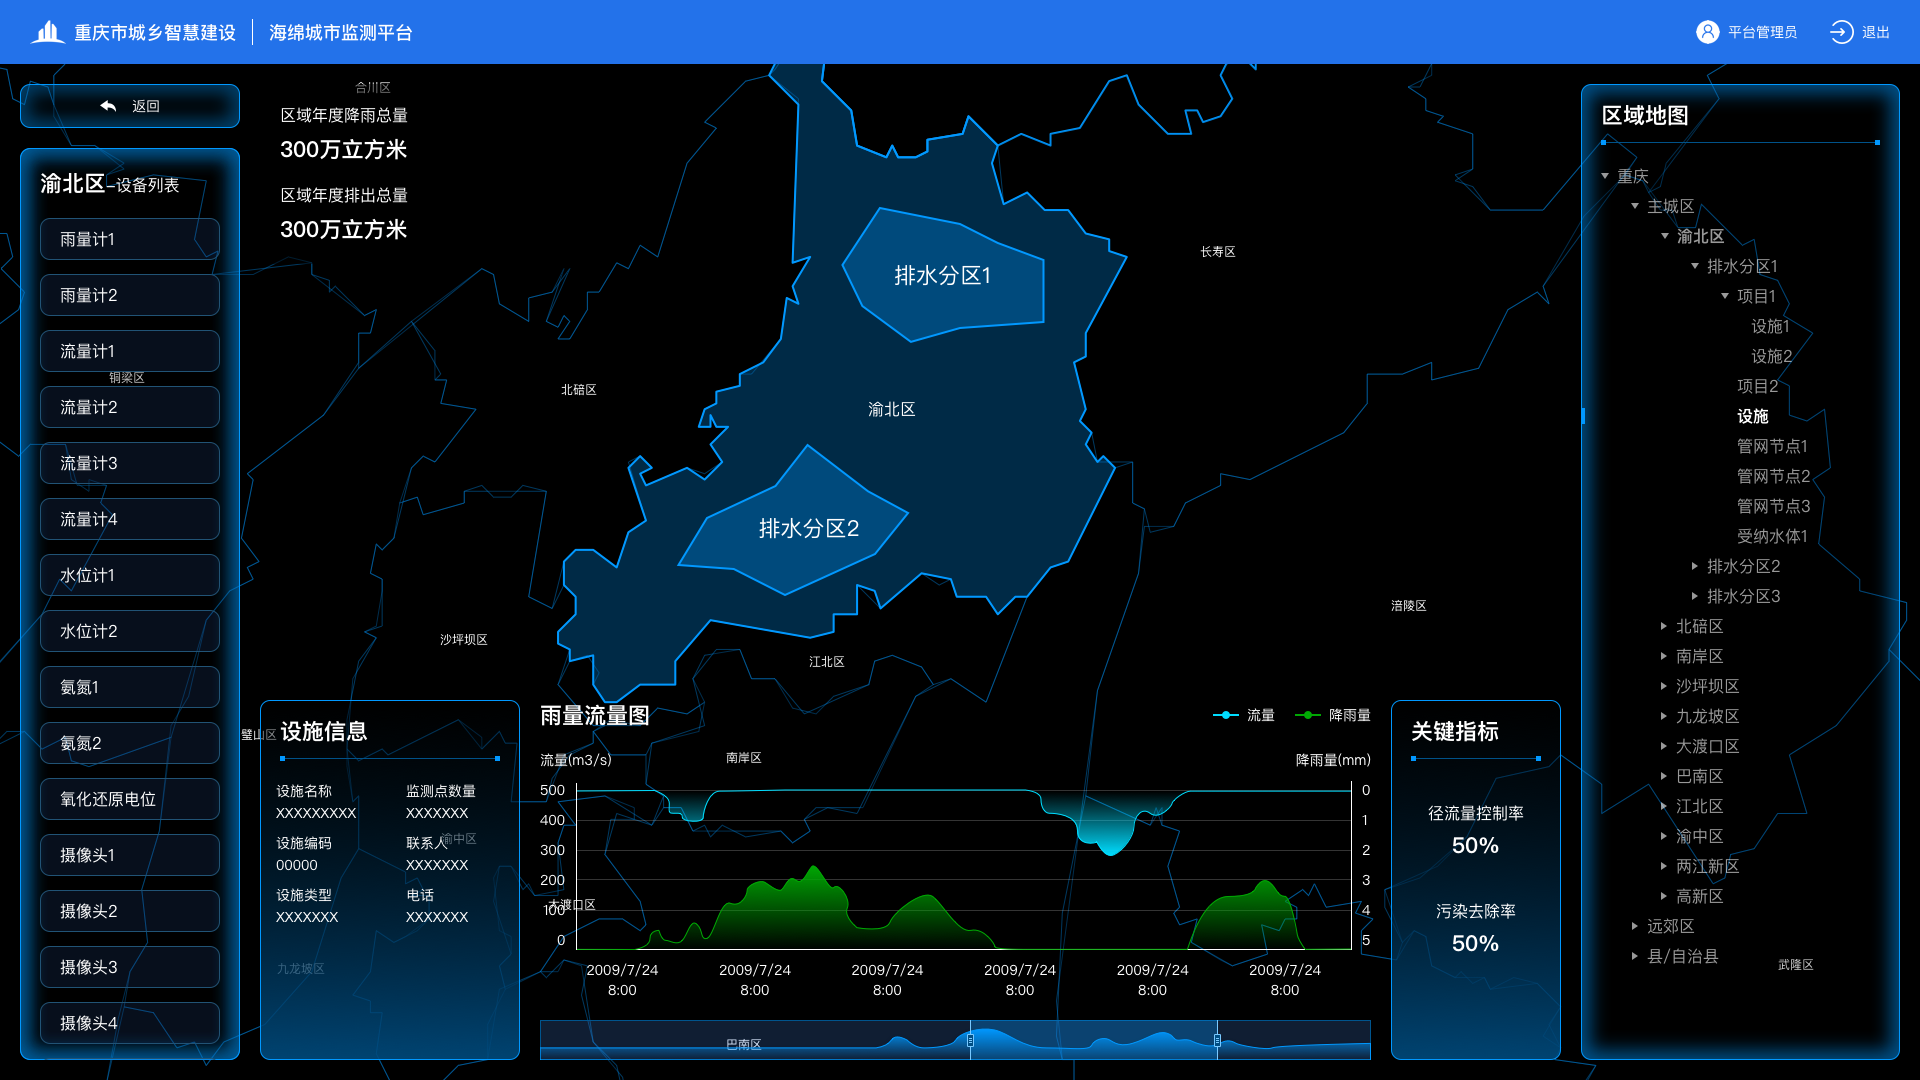Click the 返回 button
Screen dimensions: 1920x1080
(x=130, y=106)
